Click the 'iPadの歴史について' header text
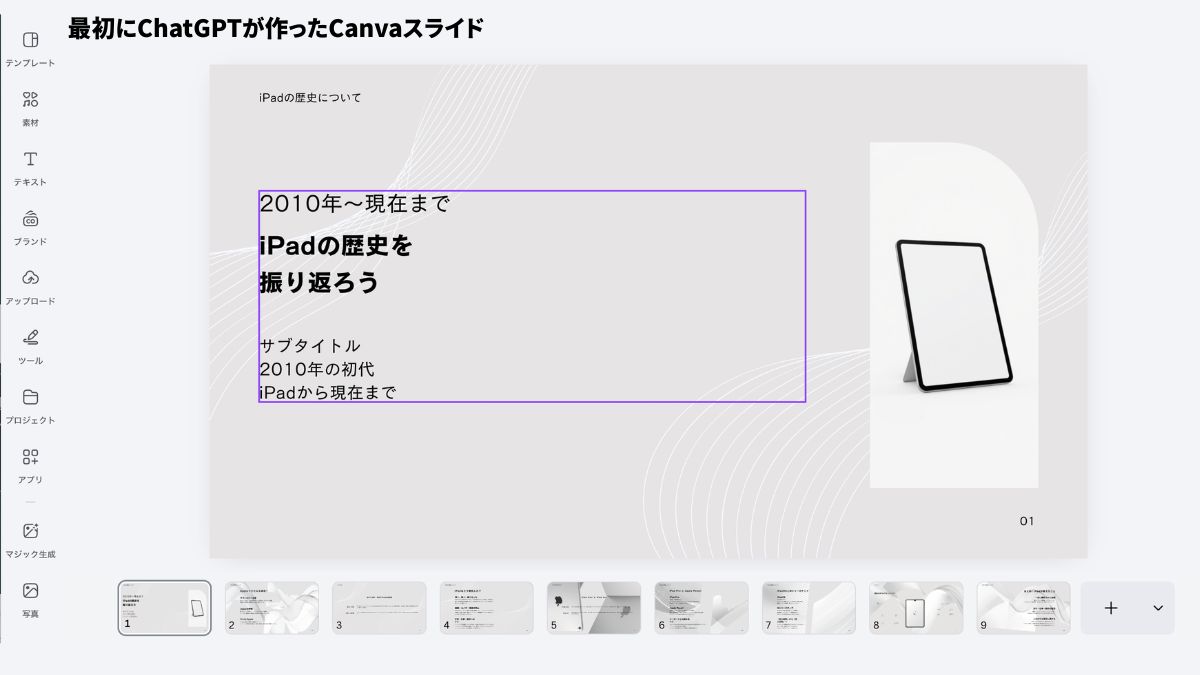The image size is (1200, 675). pos(310,98)
